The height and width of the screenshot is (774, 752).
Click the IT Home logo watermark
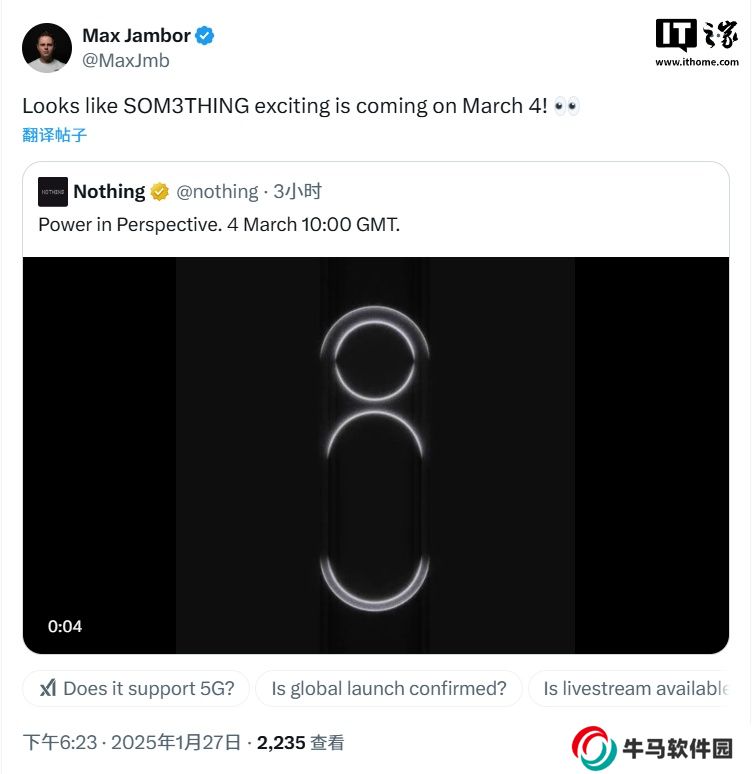pos(697,35)
